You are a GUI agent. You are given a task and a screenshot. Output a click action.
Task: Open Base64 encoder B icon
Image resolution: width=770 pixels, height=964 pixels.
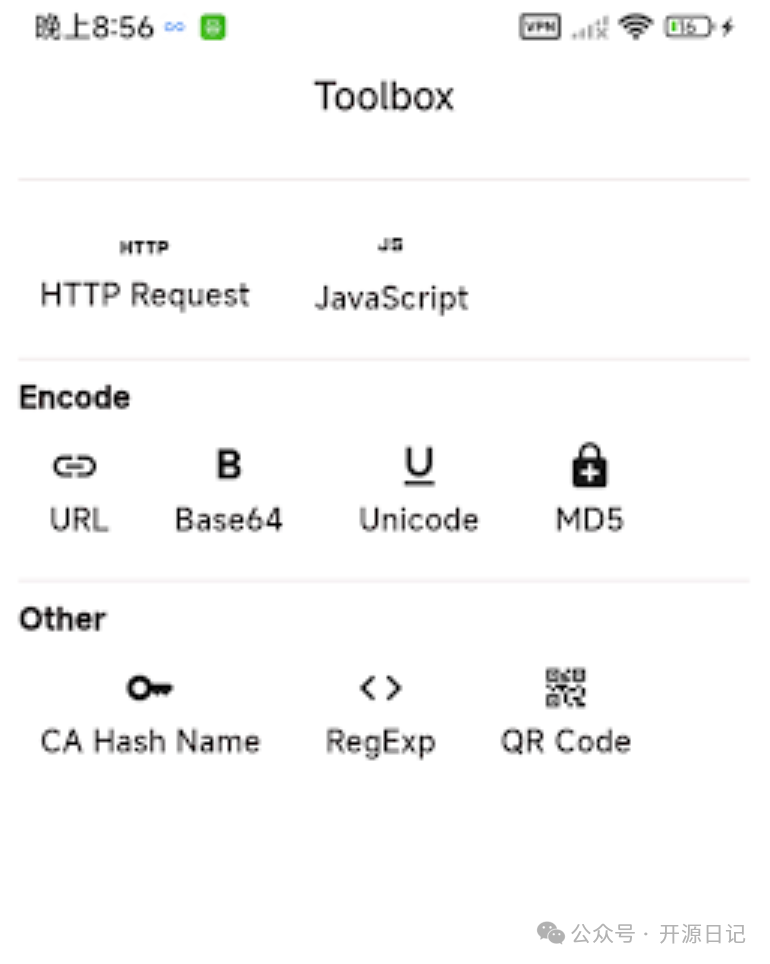tap(228, 465)
